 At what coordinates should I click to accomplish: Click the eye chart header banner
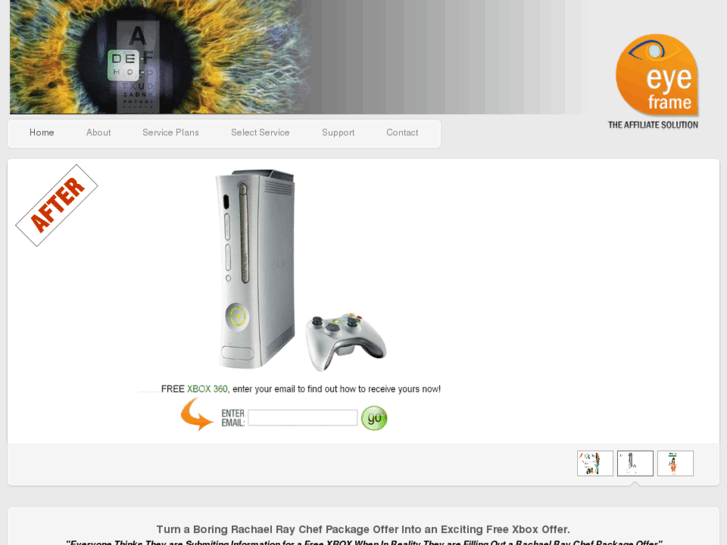[297, 57]
